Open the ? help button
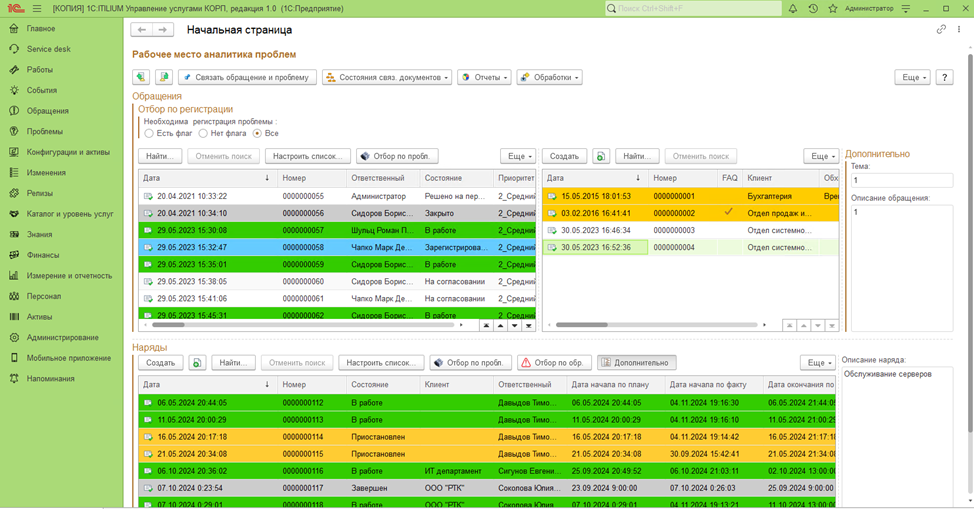974x509 pixels. (x=944, y=77)
